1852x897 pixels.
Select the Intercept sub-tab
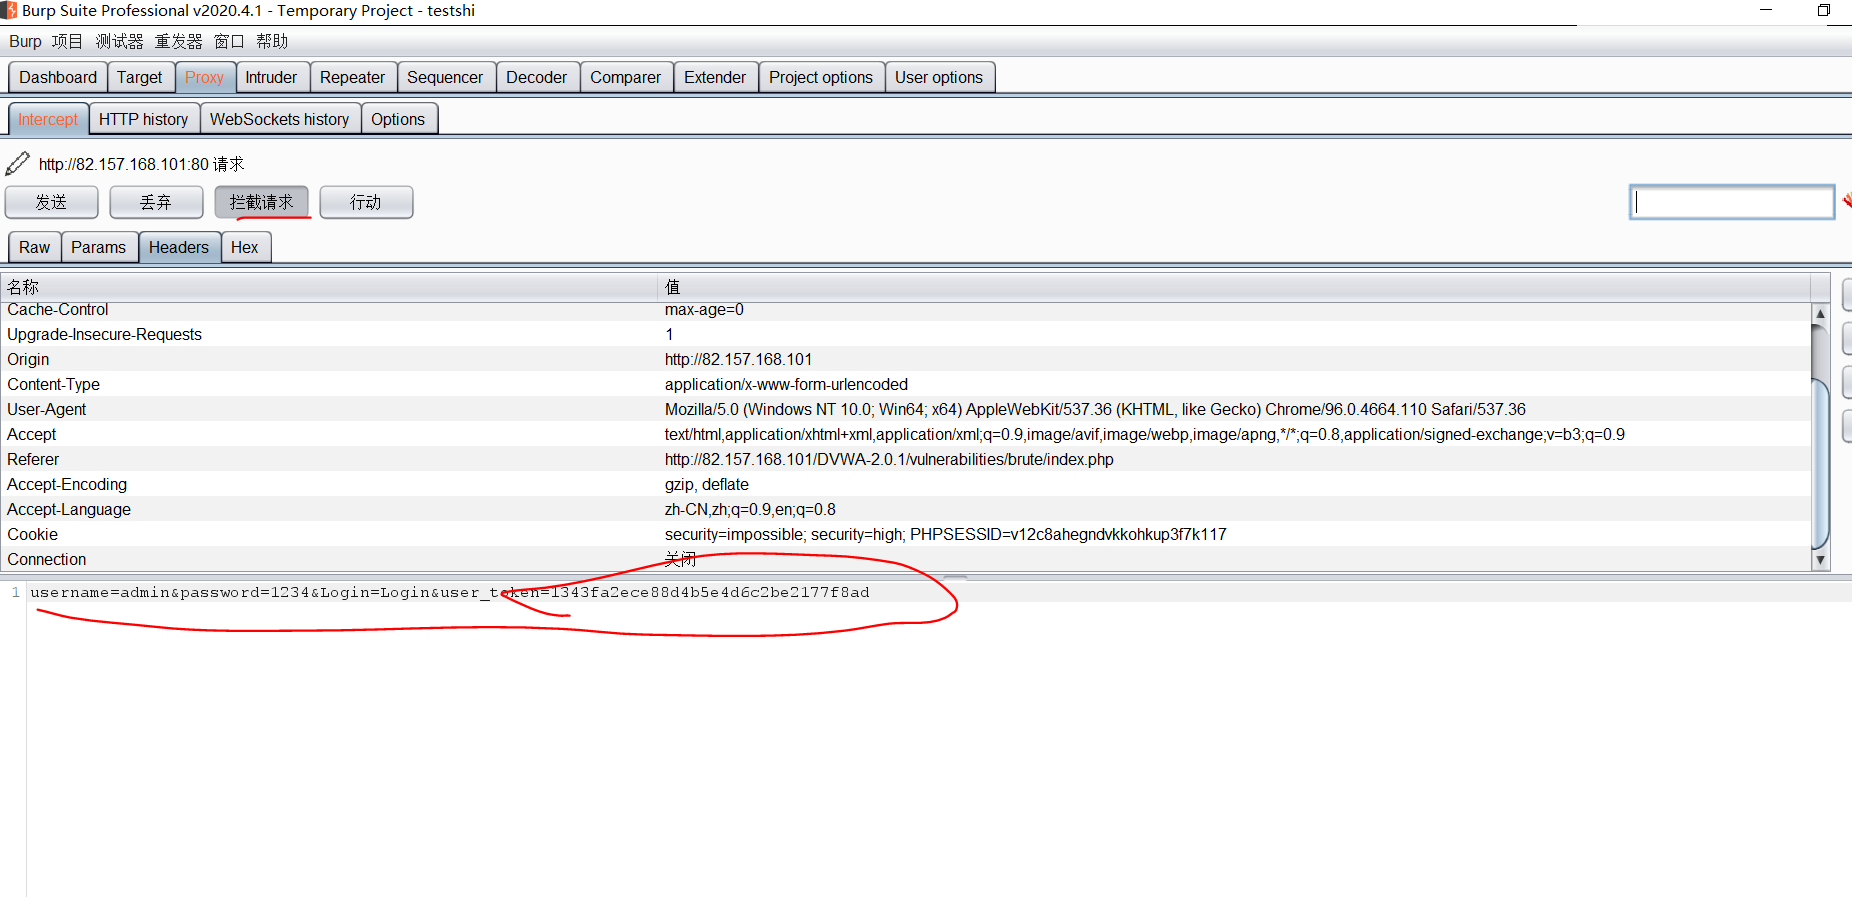coord(48,119)
